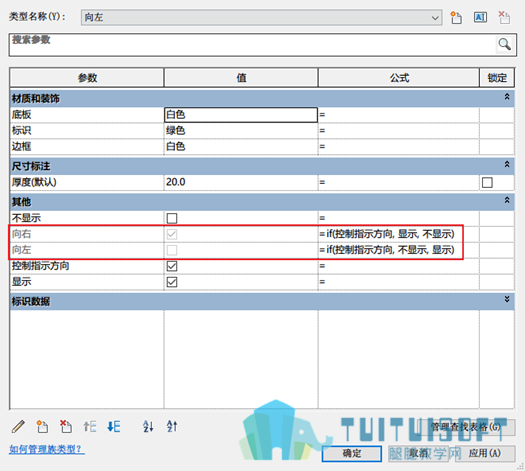Screen dimensions: 525x471
Task: Click the Delete Parameter icon at bottom
Action: pyautogui.click(x=66, y=427)
